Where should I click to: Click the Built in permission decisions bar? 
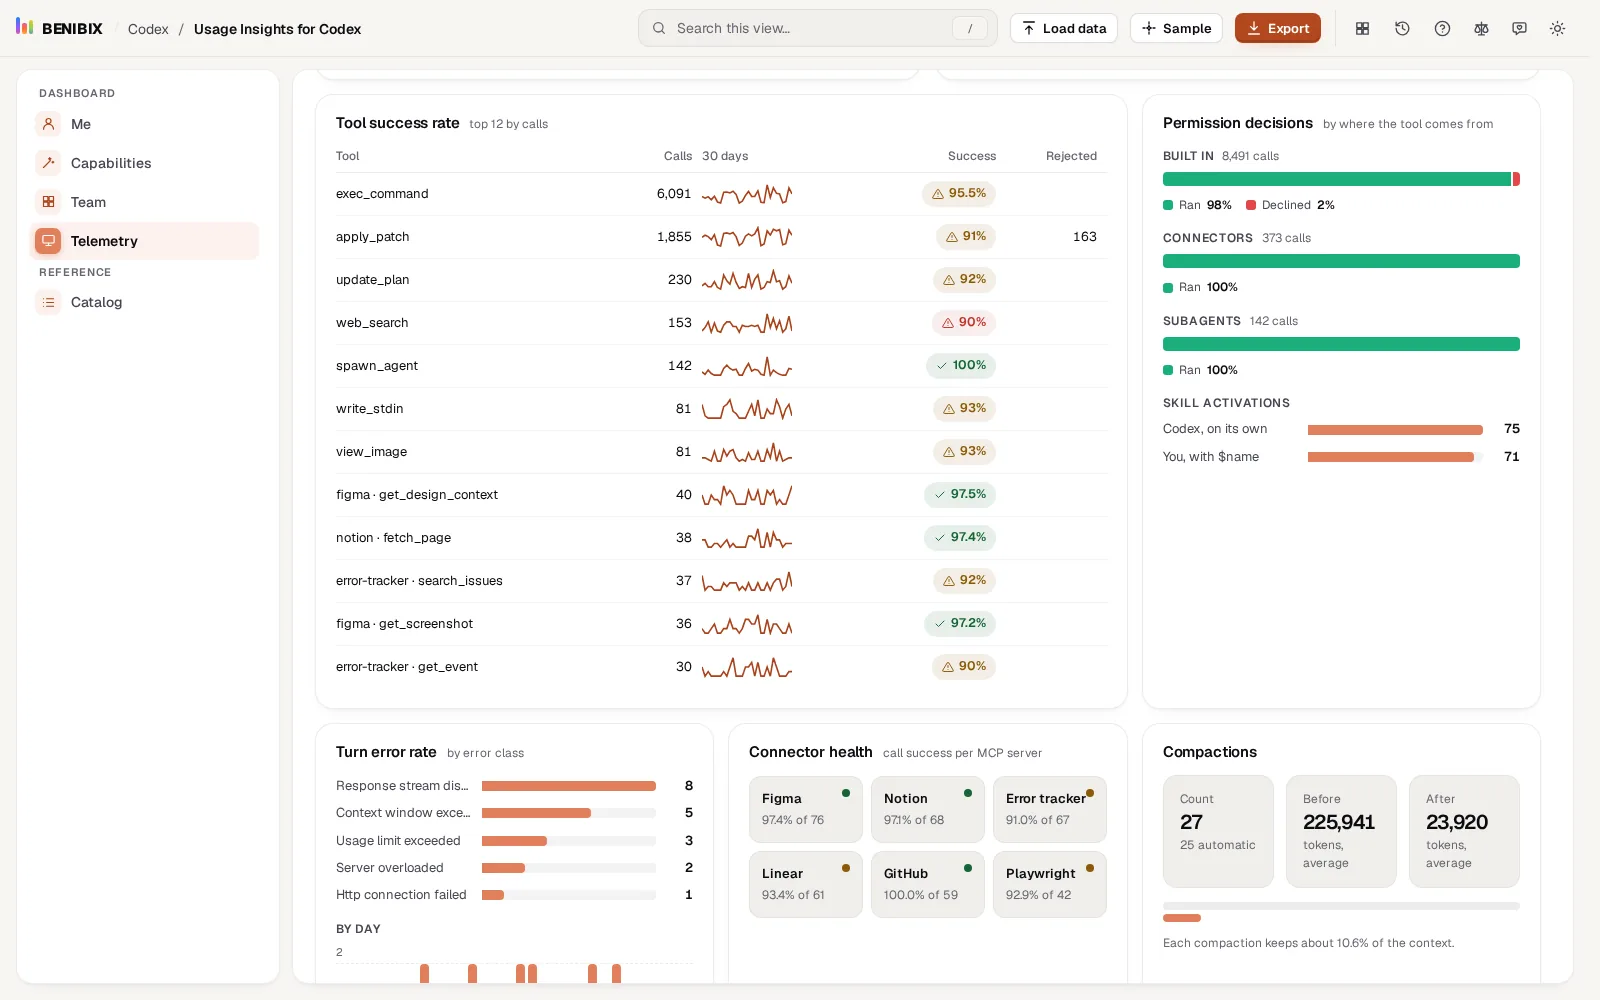1341,179
